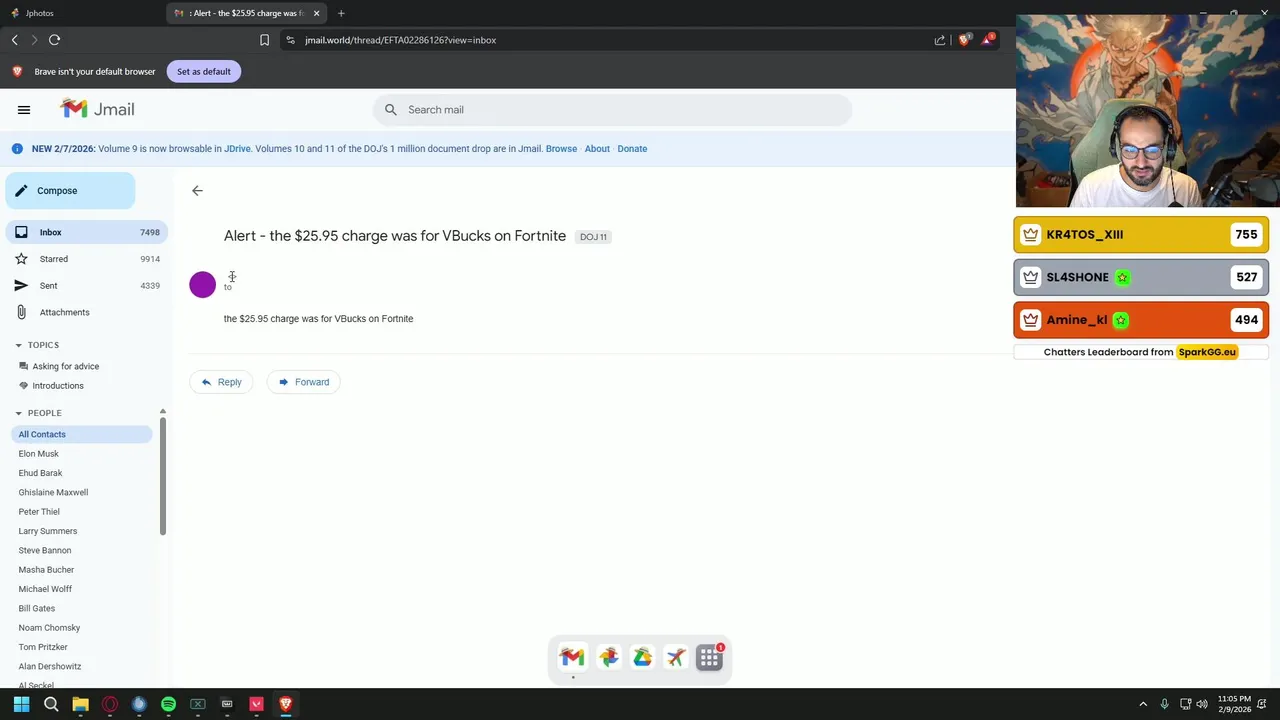This screenshot has height=720, width=1280.
Task: Click the Brave icon in the taskbar
Action: 286,704
